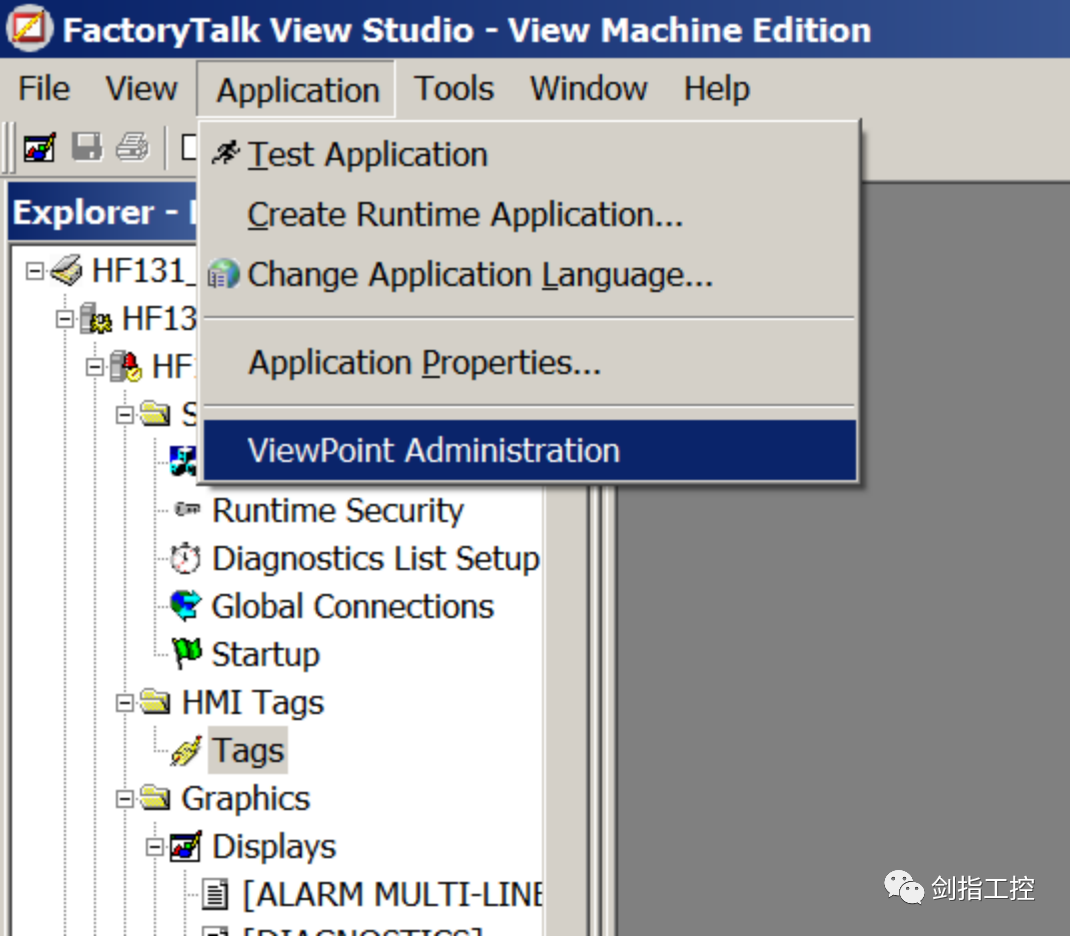Click the Runtime Security key icon
The height and width of the screenshot is (936, 1070).
pos(186,510)
